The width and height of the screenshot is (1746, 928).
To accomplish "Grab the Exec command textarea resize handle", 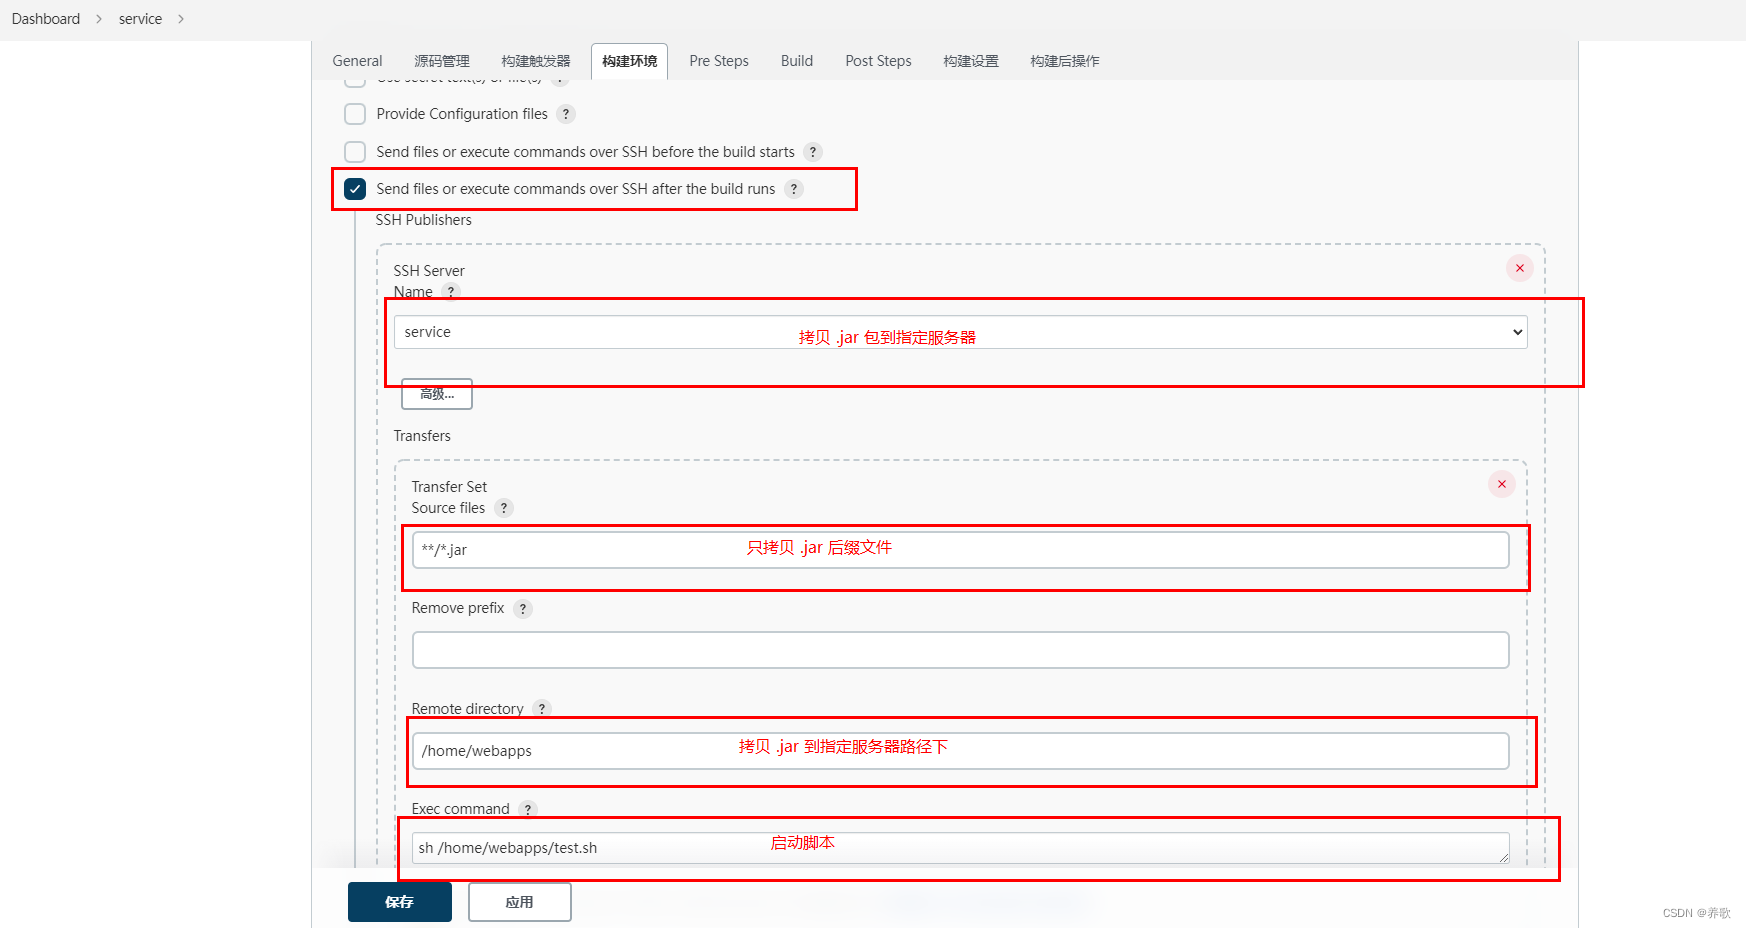I will (x=1503, y=857).
